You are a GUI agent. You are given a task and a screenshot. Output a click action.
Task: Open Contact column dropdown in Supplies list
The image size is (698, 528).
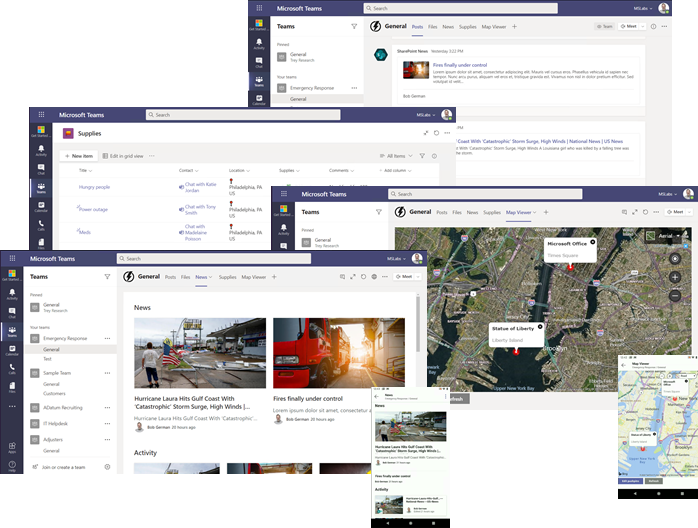point(197,171)
